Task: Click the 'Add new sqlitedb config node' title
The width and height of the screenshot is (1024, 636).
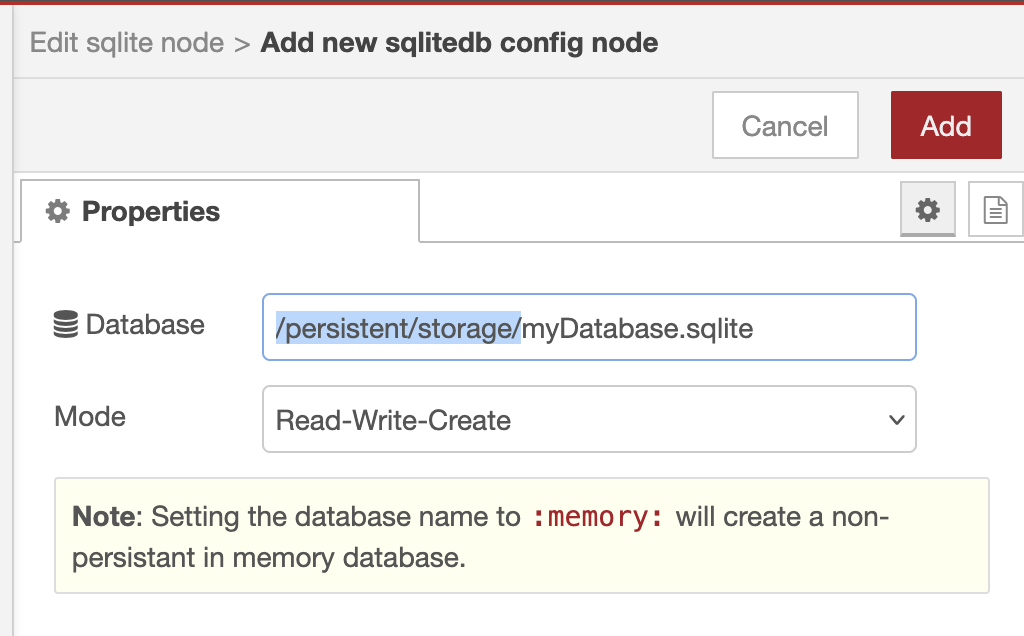Action: point(459,44)
